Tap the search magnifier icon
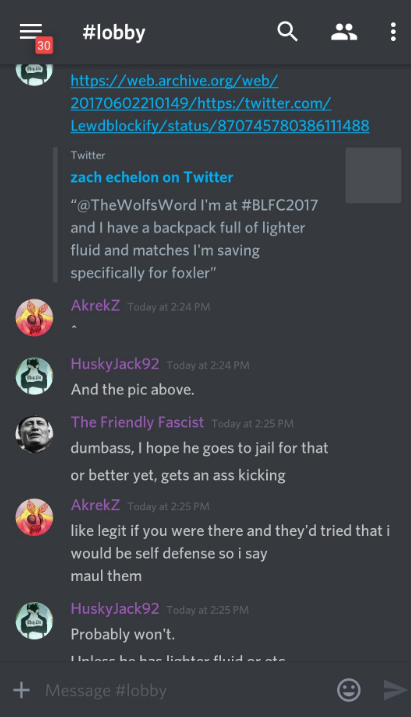This screenshot has width=411, height=717. coord(288,32)
